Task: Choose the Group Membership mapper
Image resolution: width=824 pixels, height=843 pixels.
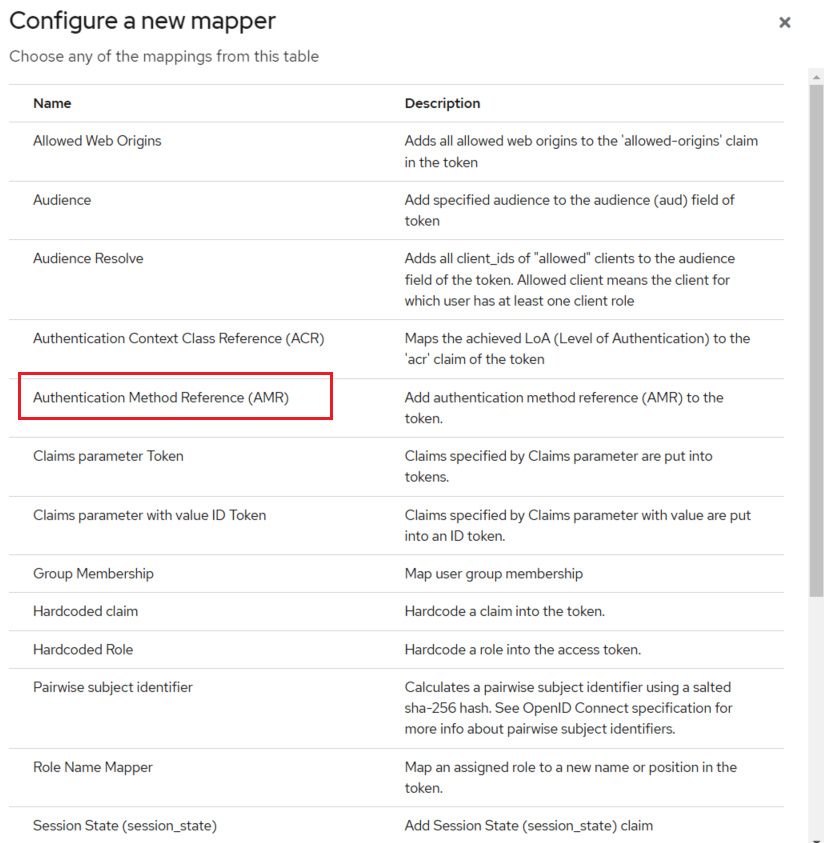Action: pyautogui.click(x=93, y=574)
